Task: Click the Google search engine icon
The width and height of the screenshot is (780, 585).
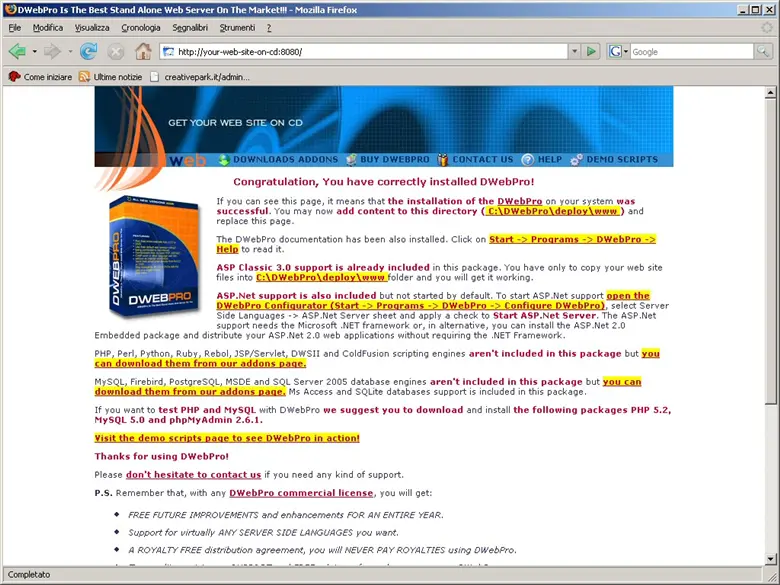Action: pos(615,51)
